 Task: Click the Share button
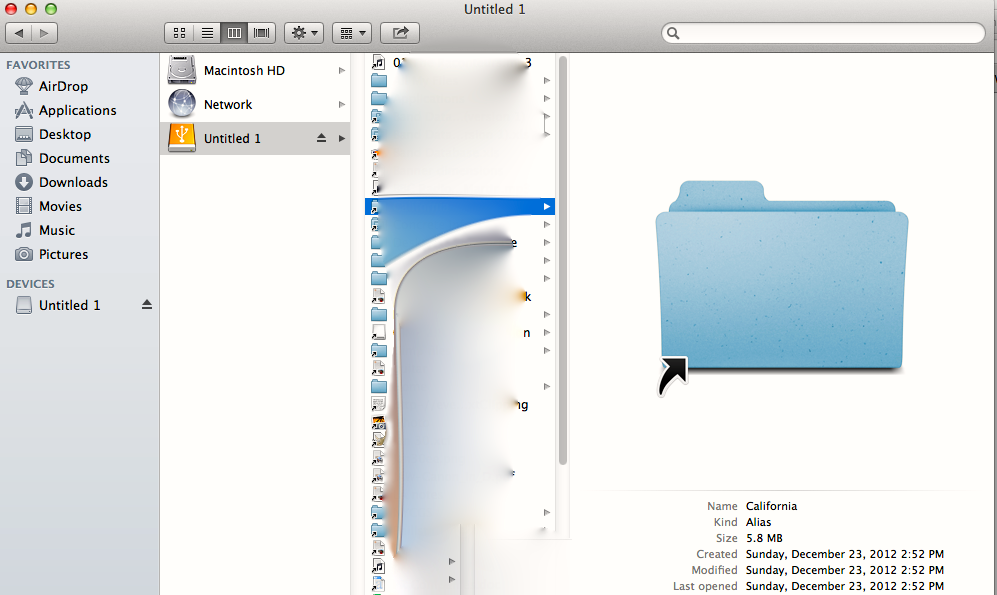[x=399, y=32]
